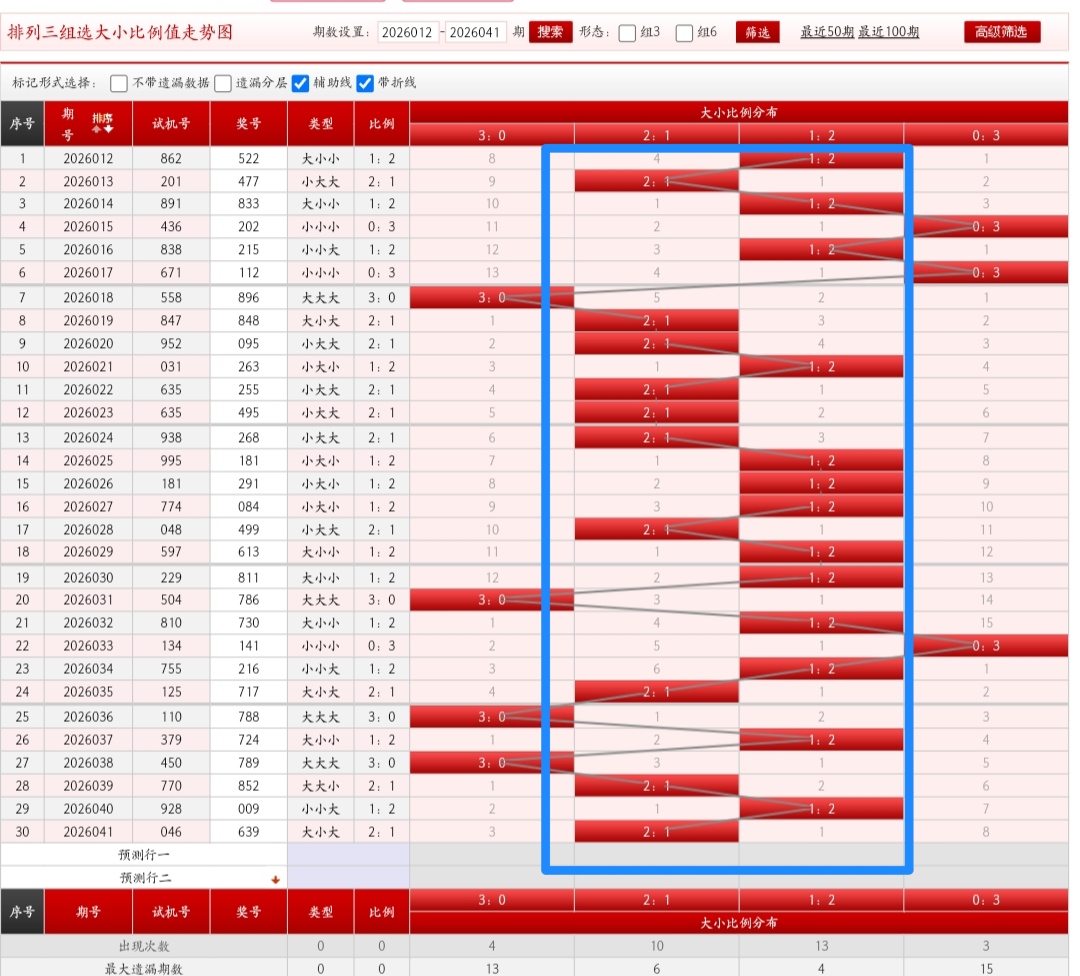Show the 最近100期 recent results
Screen dimensions: 1080x976
[x=889, y=32]
